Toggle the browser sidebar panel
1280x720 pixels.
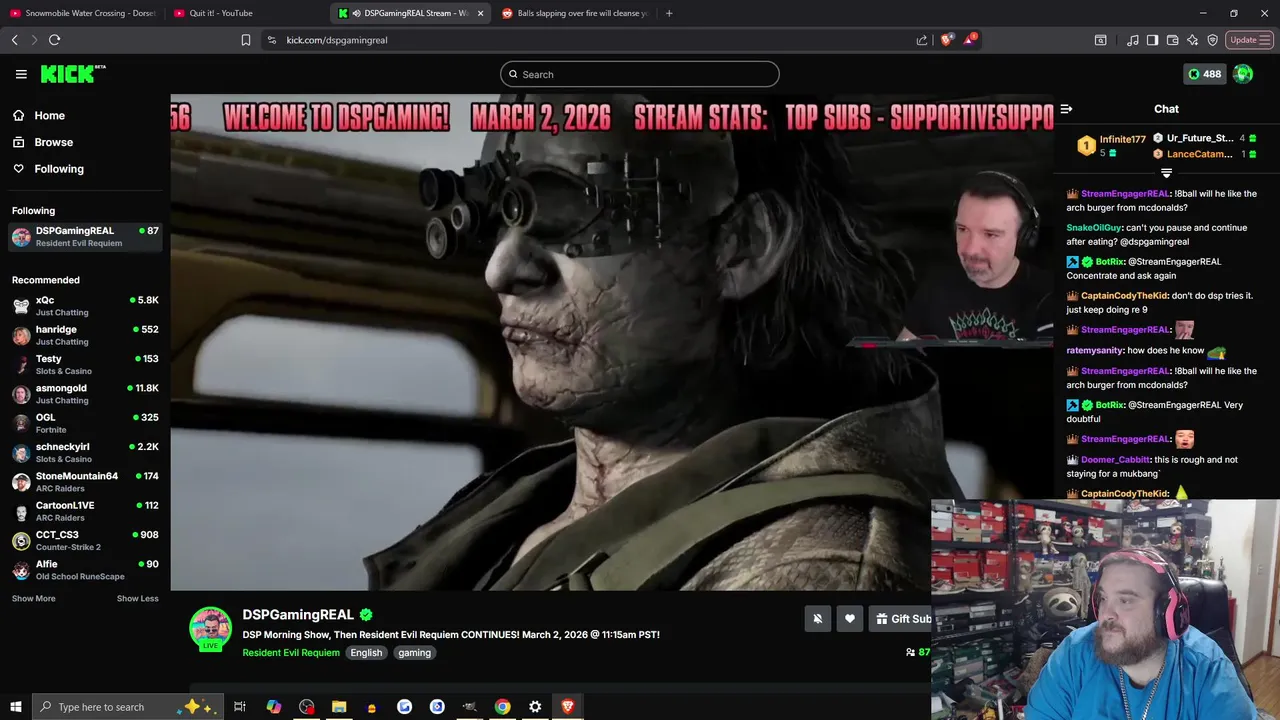coord(1152,40)
